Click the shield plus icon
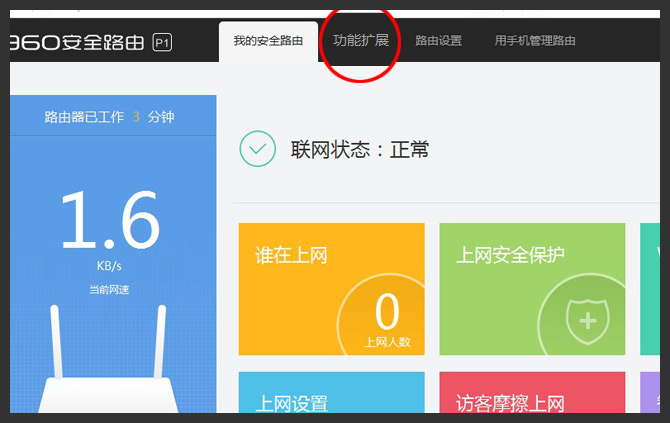The width and height of the screenshot is (670, 423). pos(585,321)
